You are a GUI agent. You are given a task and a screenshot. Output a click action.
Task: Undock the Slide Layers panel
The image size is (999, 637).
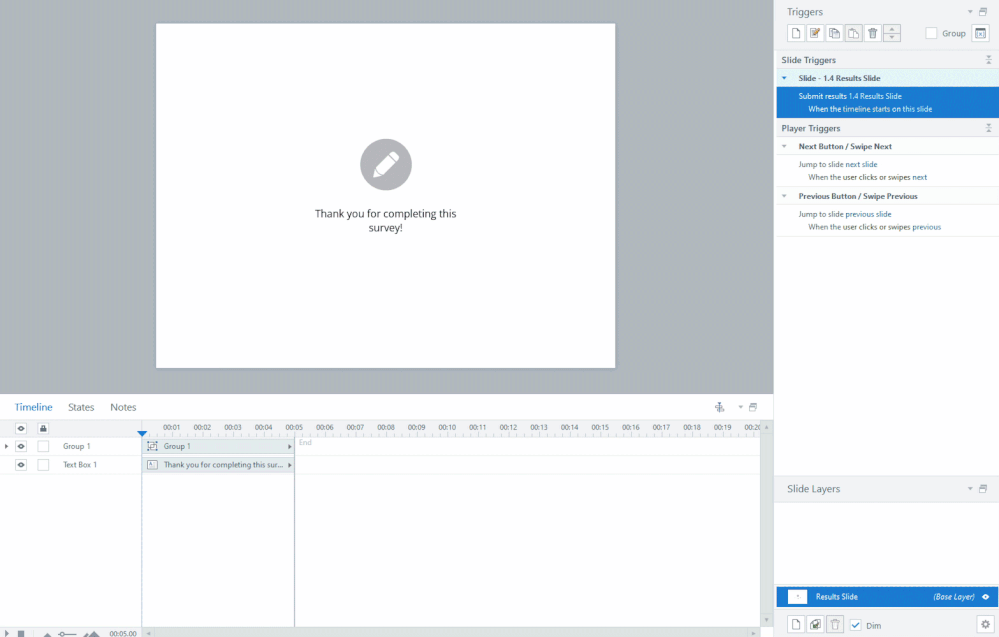[983, 489]
